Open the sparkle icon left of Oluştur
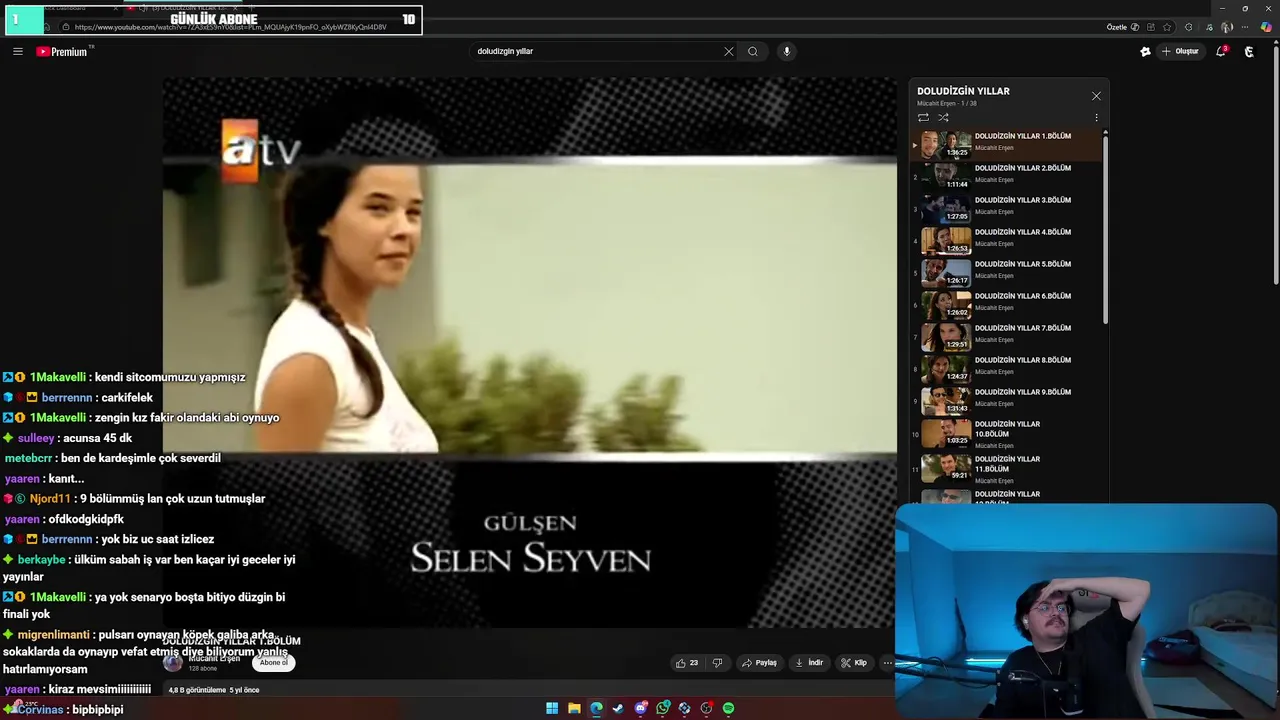 (1145, 51)
